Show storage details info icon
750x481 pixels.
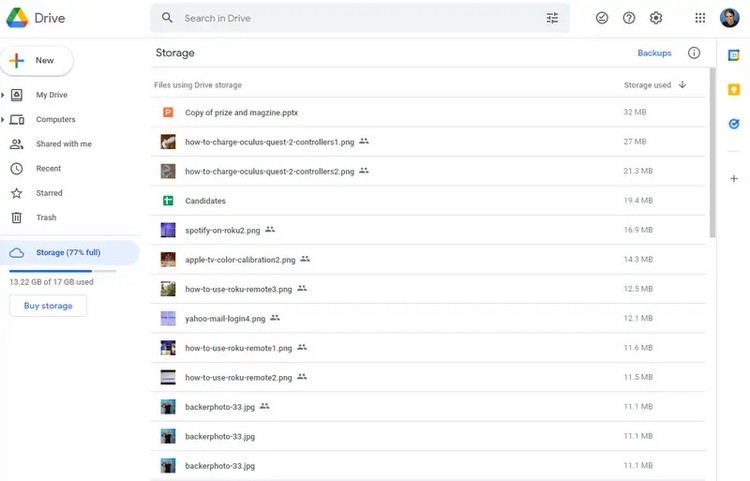click(x=694, y=53)
